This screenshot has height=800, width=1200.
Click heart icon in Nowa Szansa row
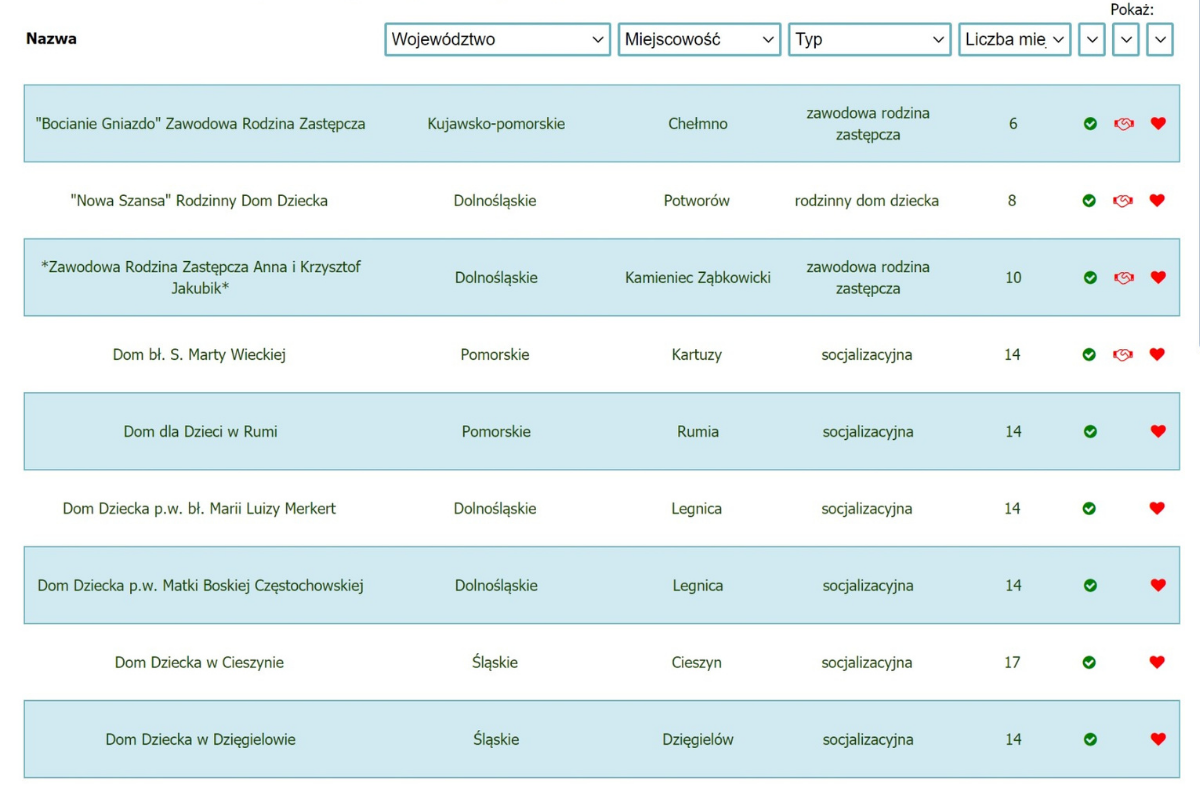coord(1157,200)
